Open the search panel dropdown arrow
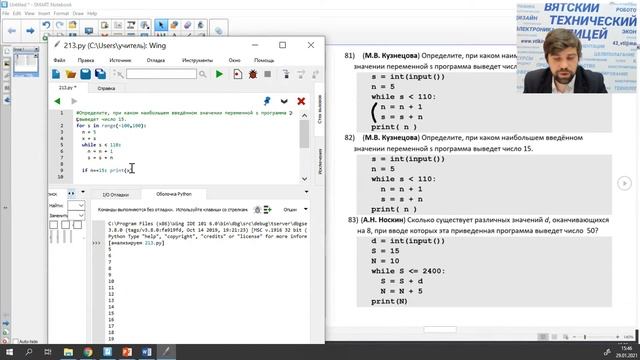640x360 pixels. (x=83, y=192)
